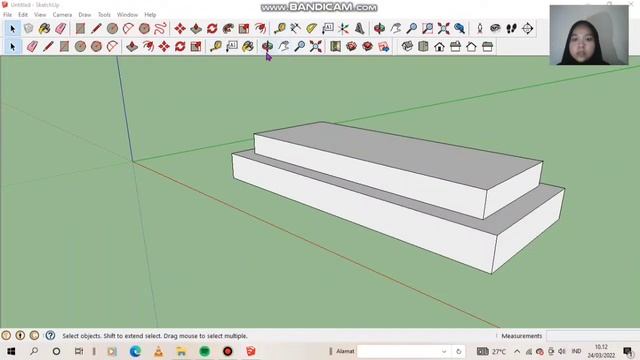
Task: Launch Microsoft Edge from the taskbar
Action: [x=136, y=351]
